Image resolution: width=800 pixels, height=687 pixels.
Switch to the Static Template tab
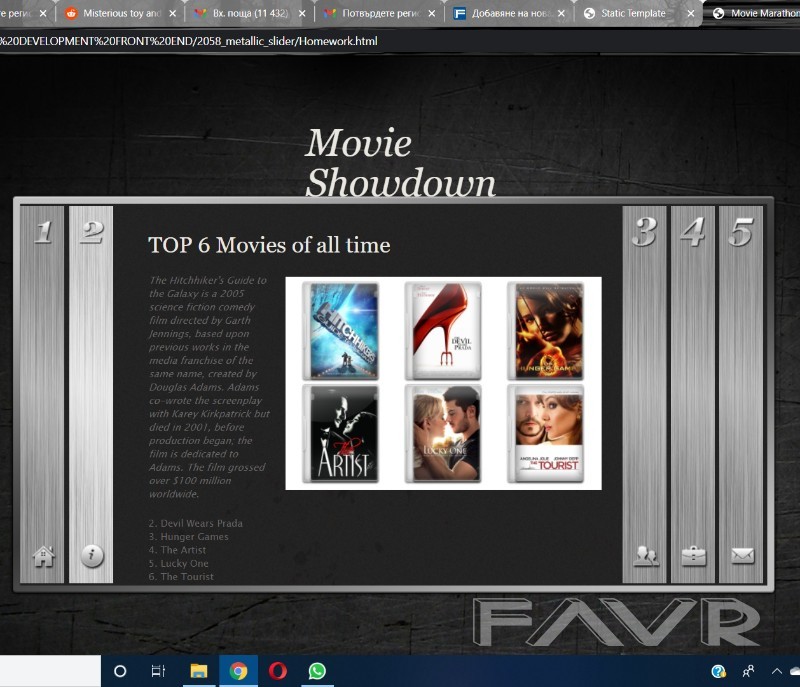[632, 14]
